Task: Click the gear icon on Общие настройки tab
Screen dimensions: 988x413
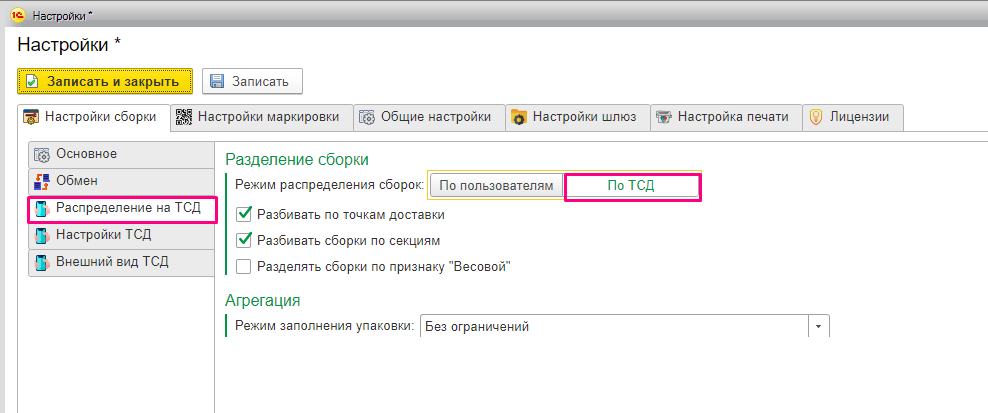Action: pyautogui.click(x=367, y=117)
